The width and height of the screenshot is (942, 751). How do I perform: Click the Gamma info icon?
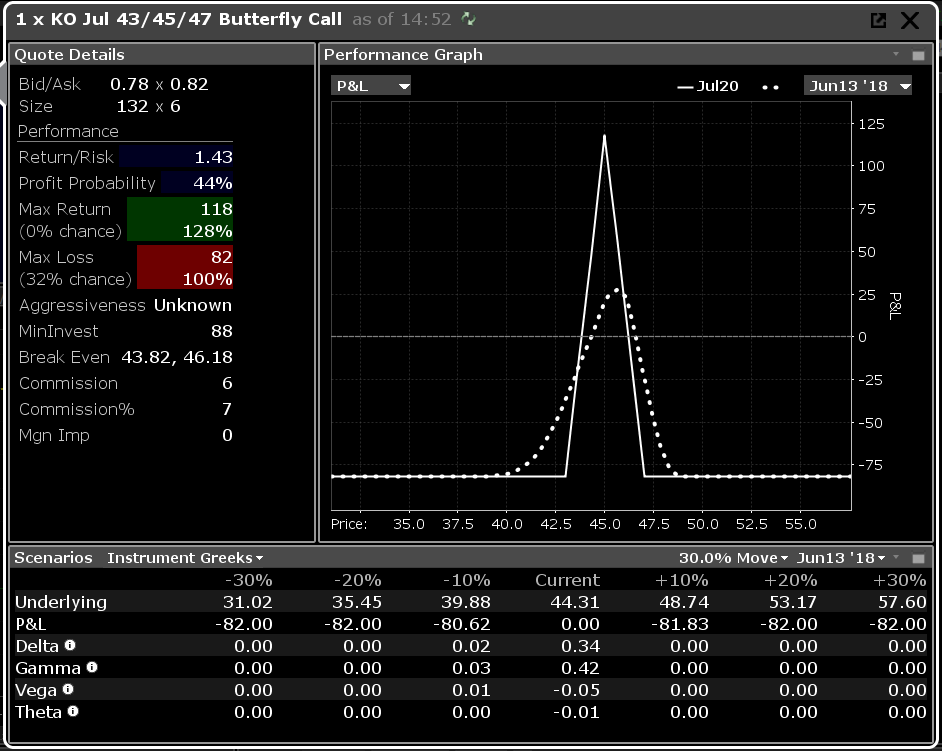91,668
